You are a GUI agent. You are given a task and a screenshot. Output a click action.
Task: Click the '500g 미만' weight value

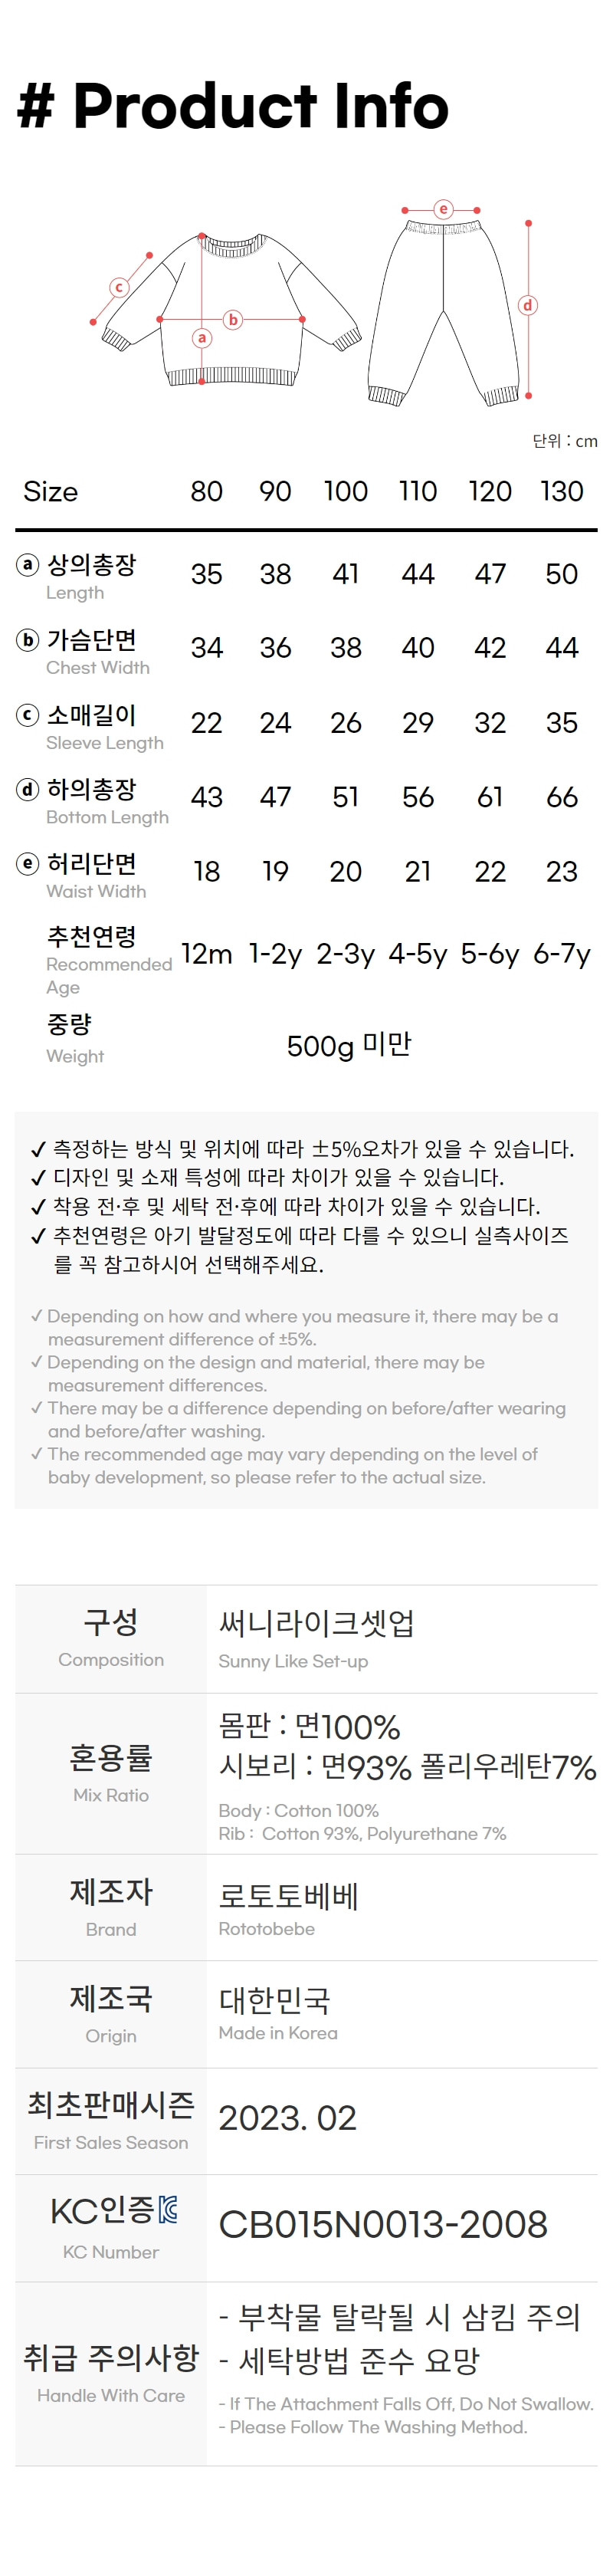(x=349, y=1045)
